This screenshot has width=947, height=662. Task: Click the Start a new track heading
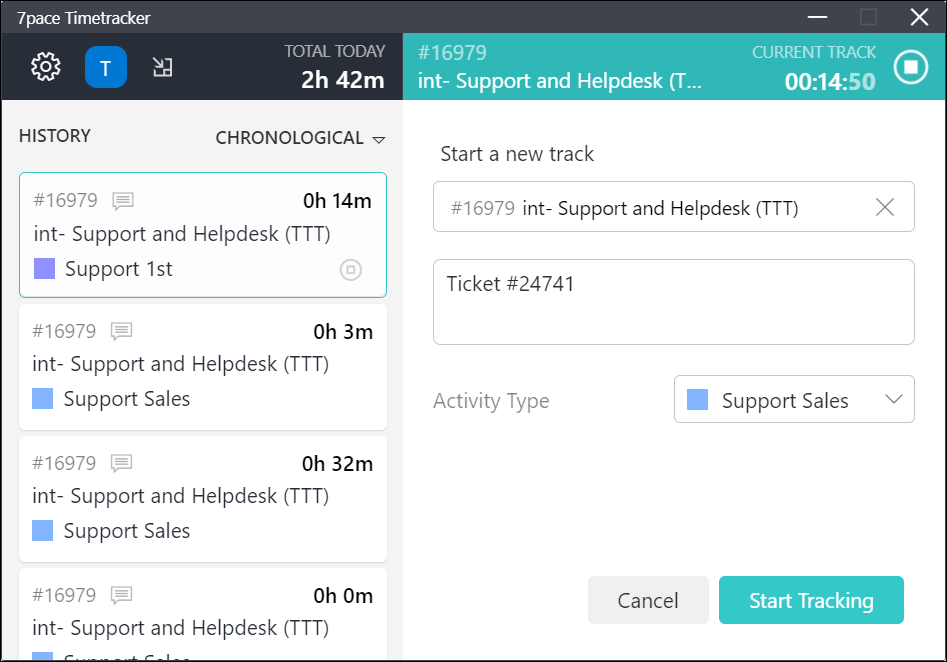point(517,154)
